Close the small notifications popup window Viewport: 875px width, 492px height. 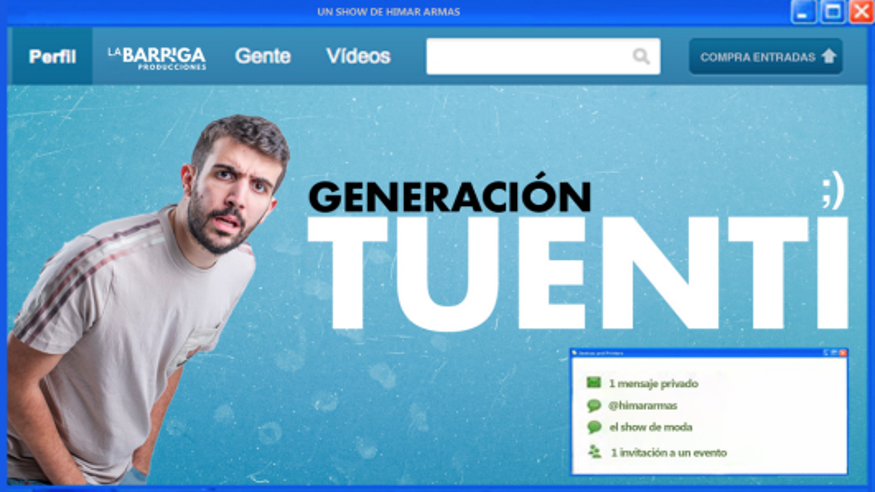click(x=843, y=353)
